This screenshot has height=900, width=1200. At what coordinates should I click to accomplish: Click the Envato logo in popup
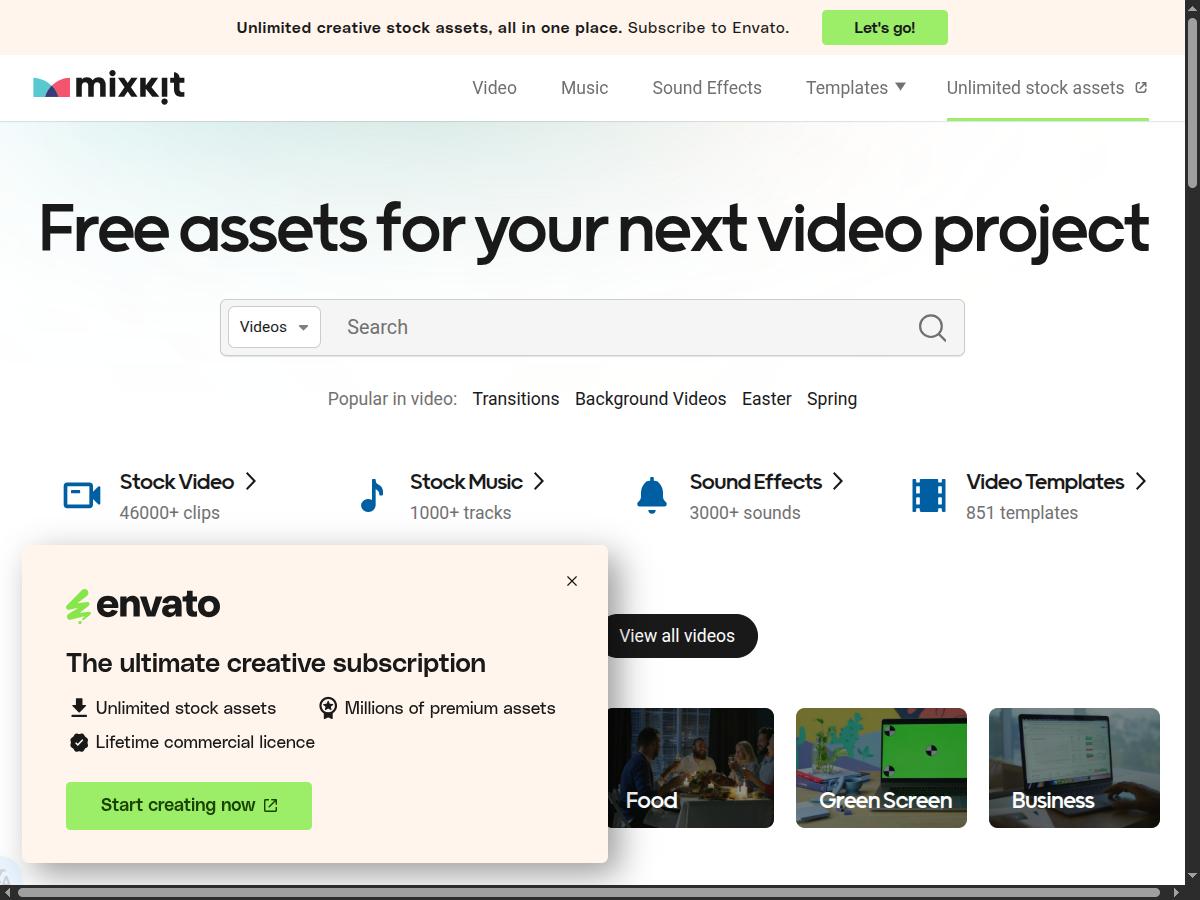[143, 605]
